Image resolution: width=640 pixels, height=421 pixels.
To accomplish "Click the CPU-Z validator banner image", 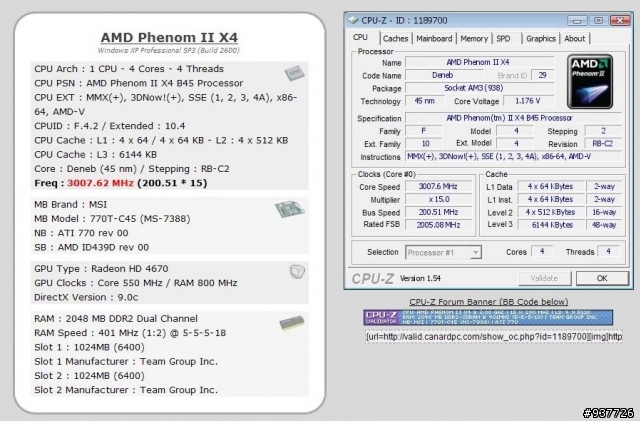I will (488, 317).
